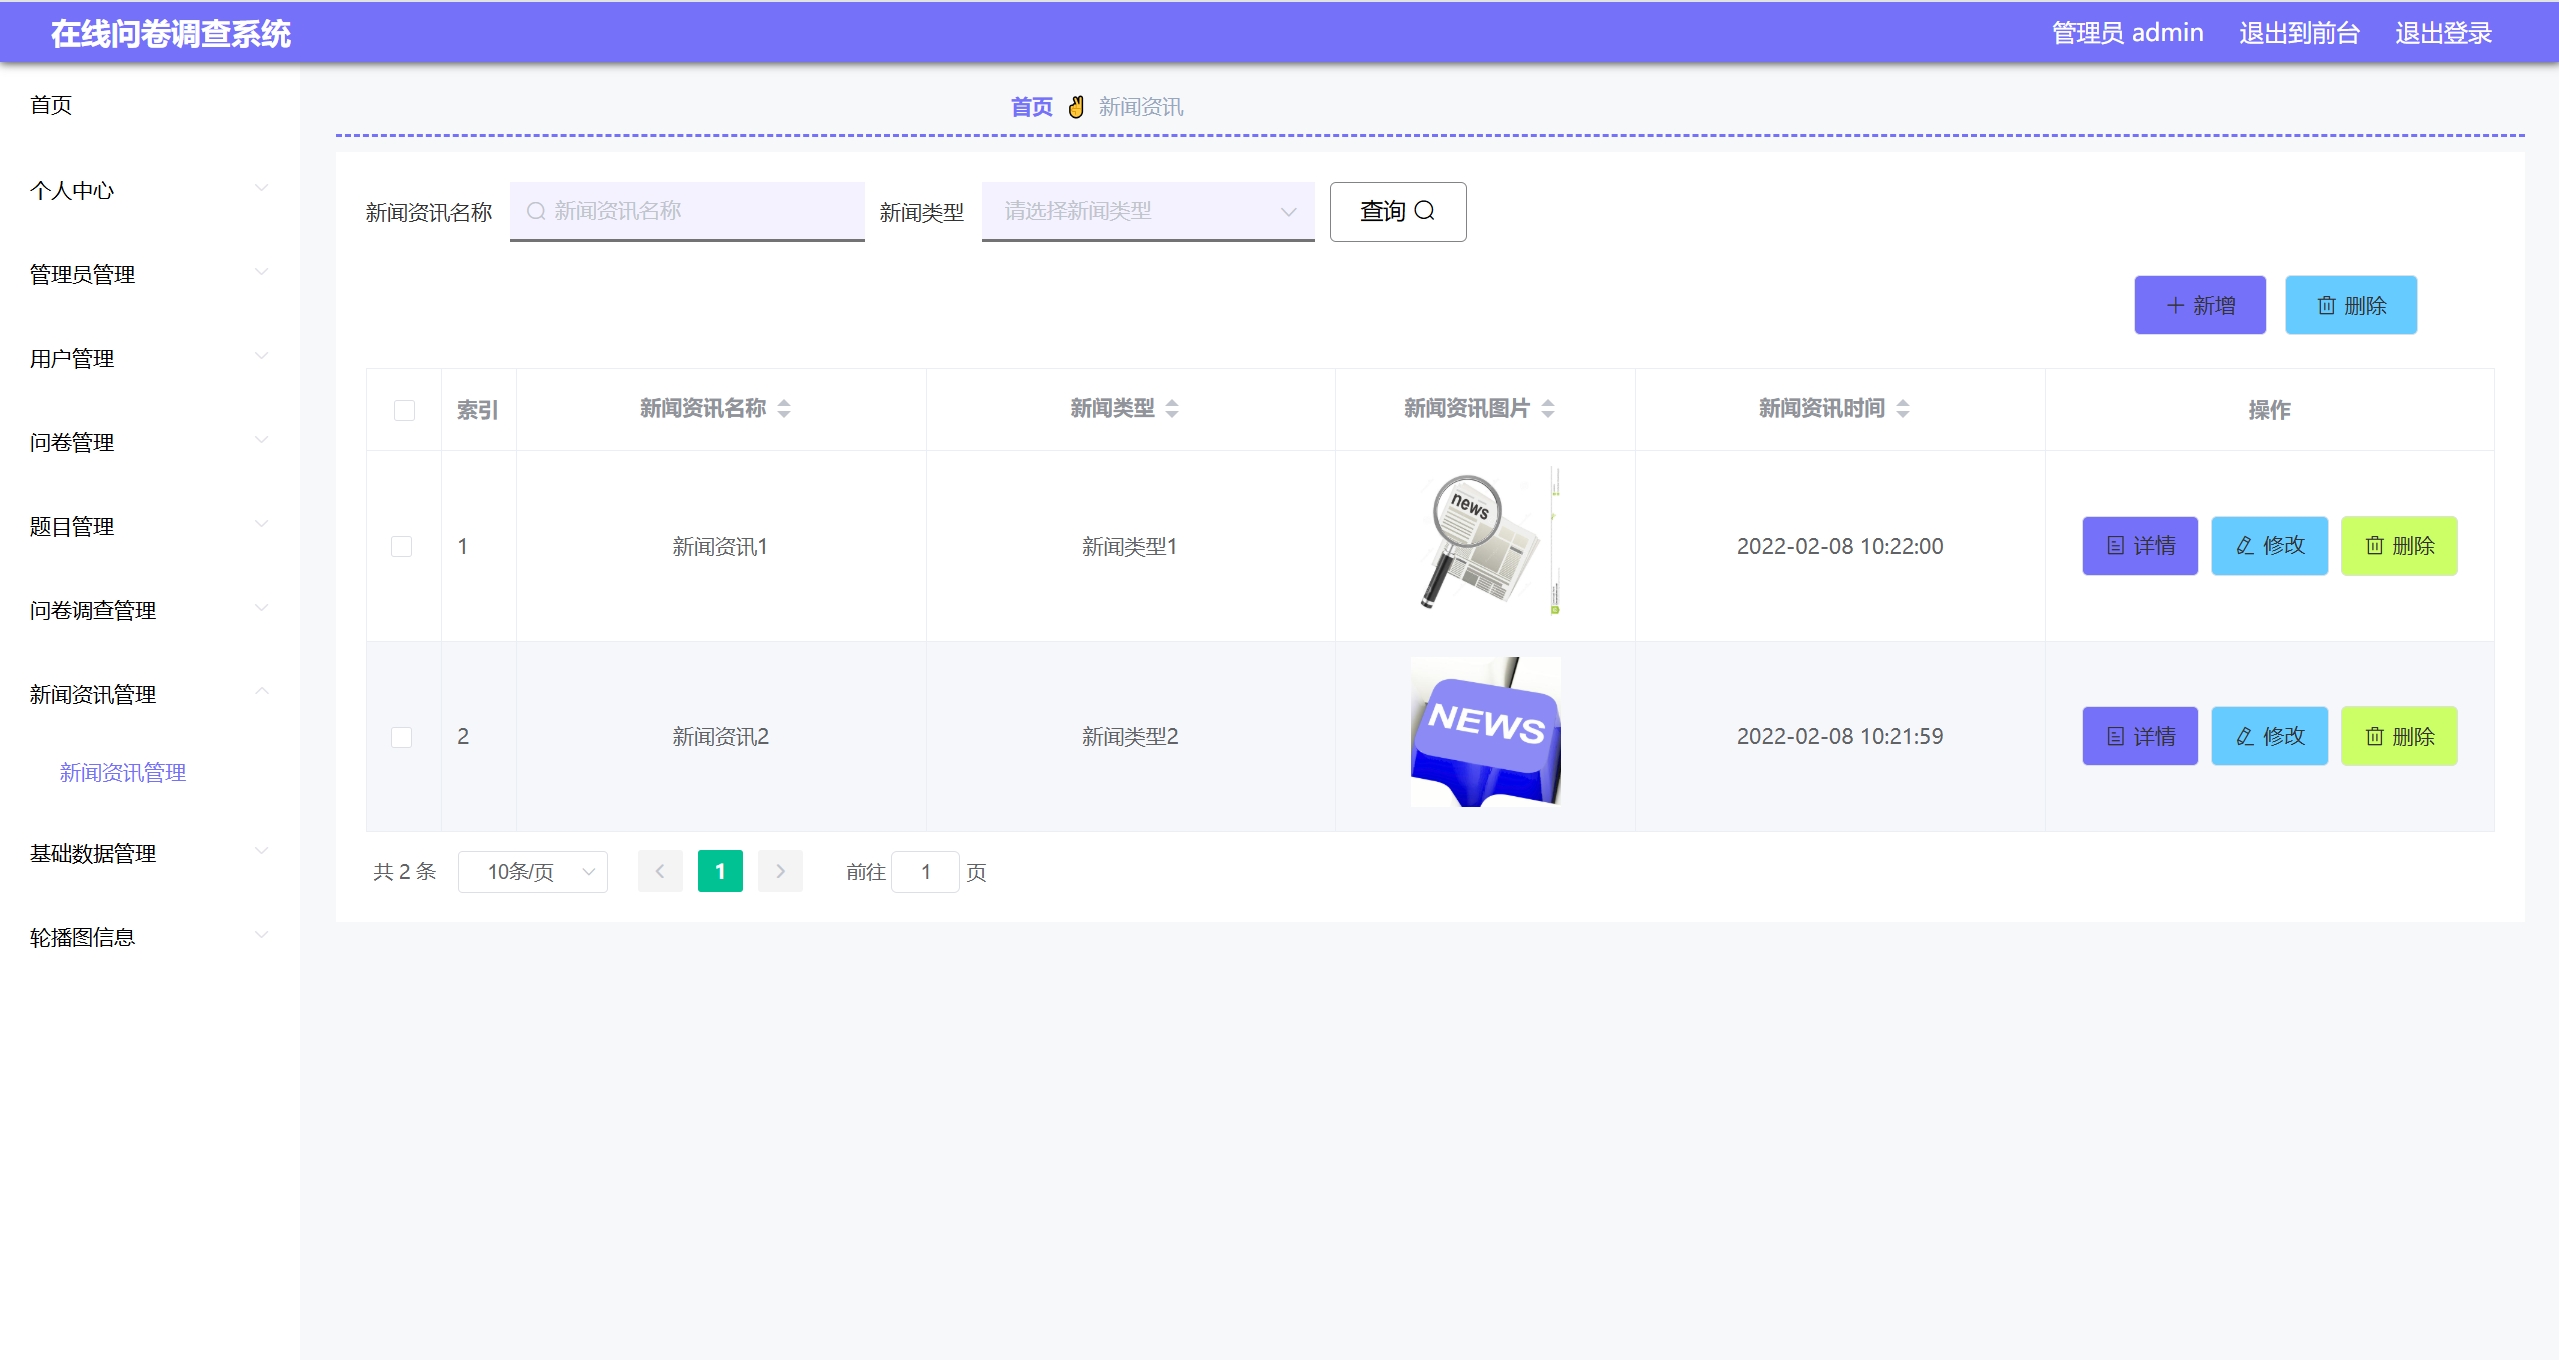Click the sort arrows beside 新闻类型 header

click(x=1172, y=409)
